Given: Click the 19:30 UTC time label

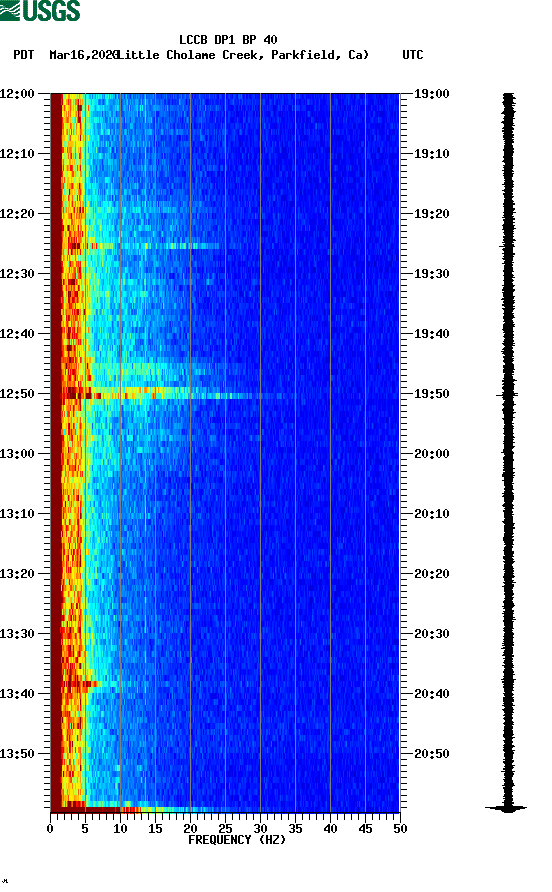Looking at the screenshot, I should 431,274.
